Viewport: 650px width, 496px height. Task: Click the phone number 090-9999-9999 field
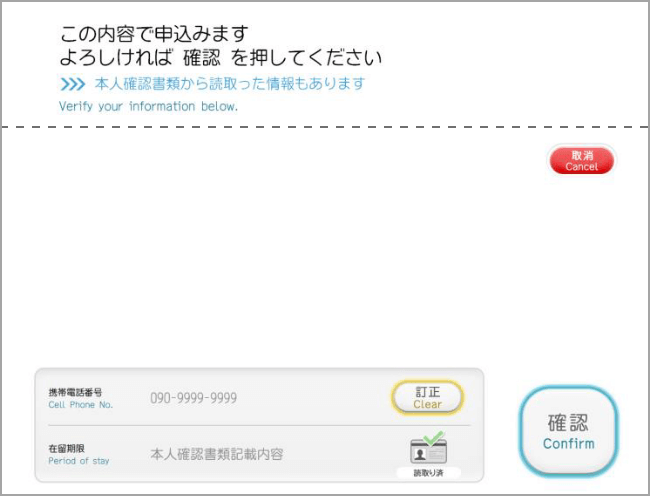coord(194,398)
